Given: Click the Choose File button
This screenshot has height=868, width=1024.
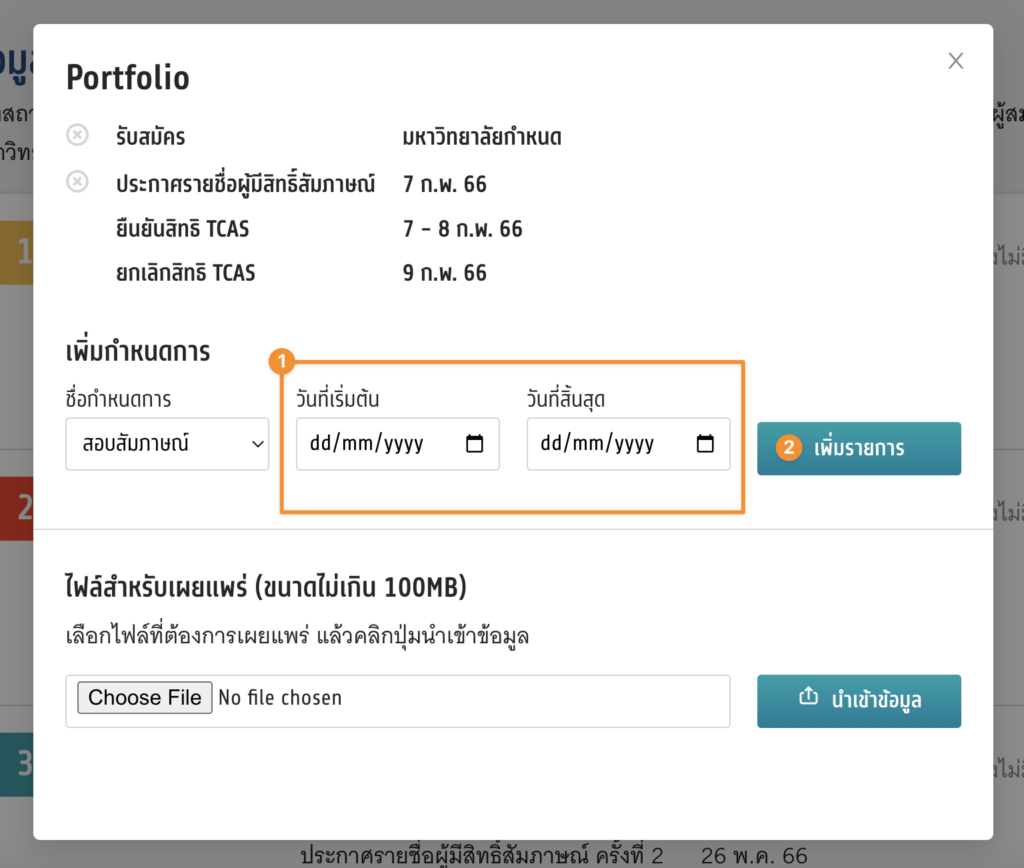Looking at the screenshot, I should pos(145,698).
